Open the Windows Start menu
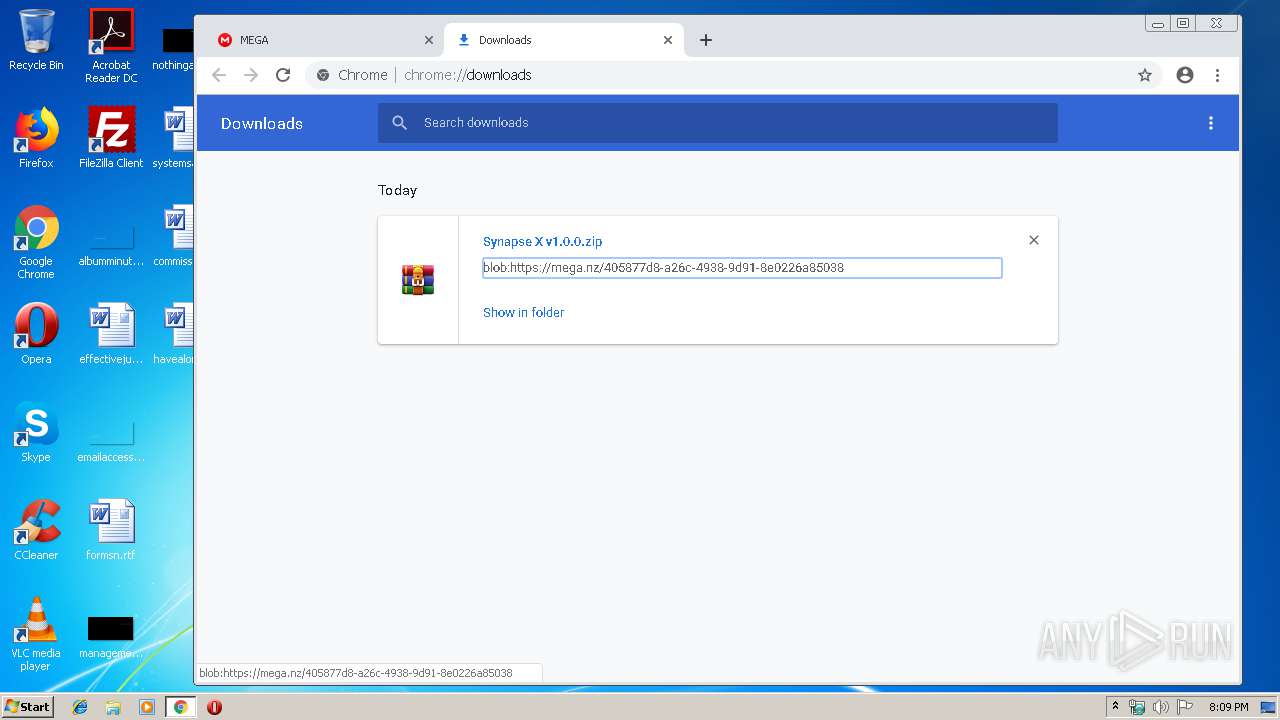 pyautogui.click(x=27, y=707)
